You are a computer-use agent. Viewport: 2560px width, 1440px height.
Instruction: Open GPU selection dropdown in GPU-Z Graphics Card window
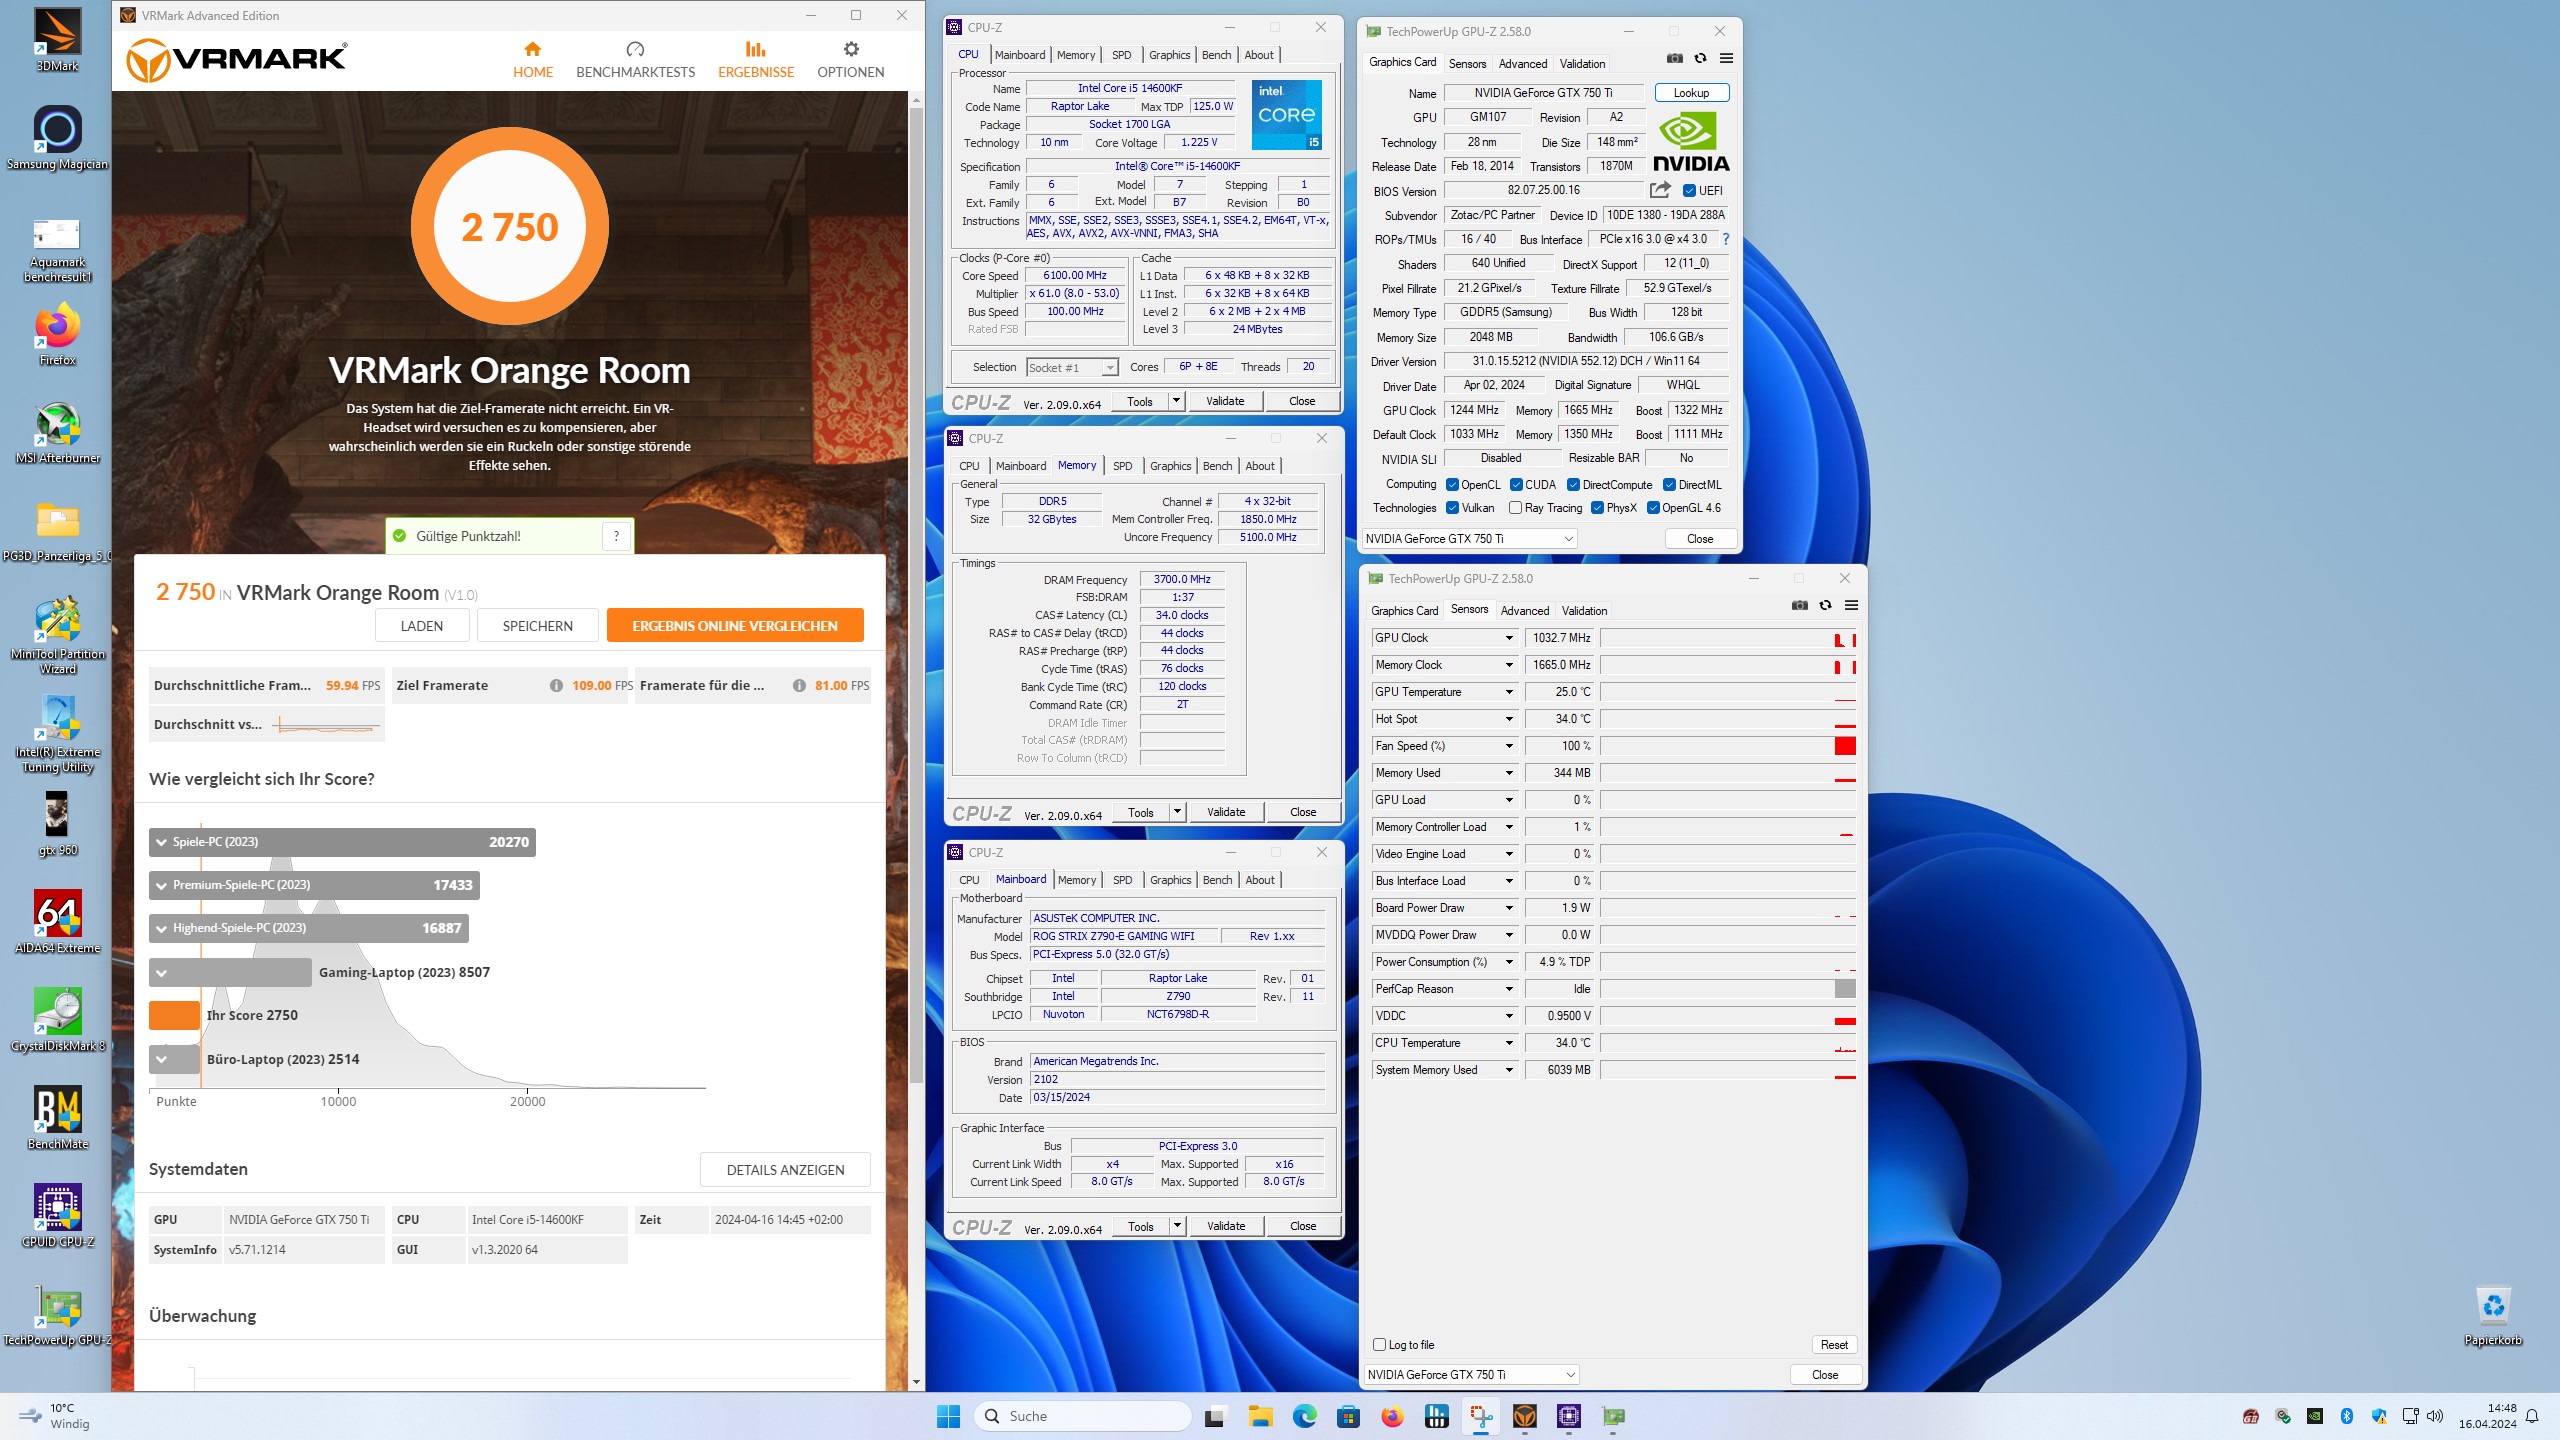pos(1469,539)
